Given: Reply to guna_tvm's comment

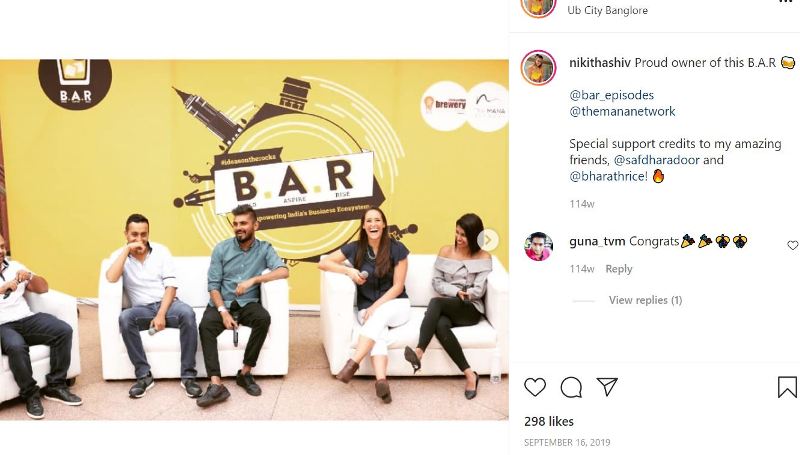Looking at the screenshot, I should tap(618, 268).
